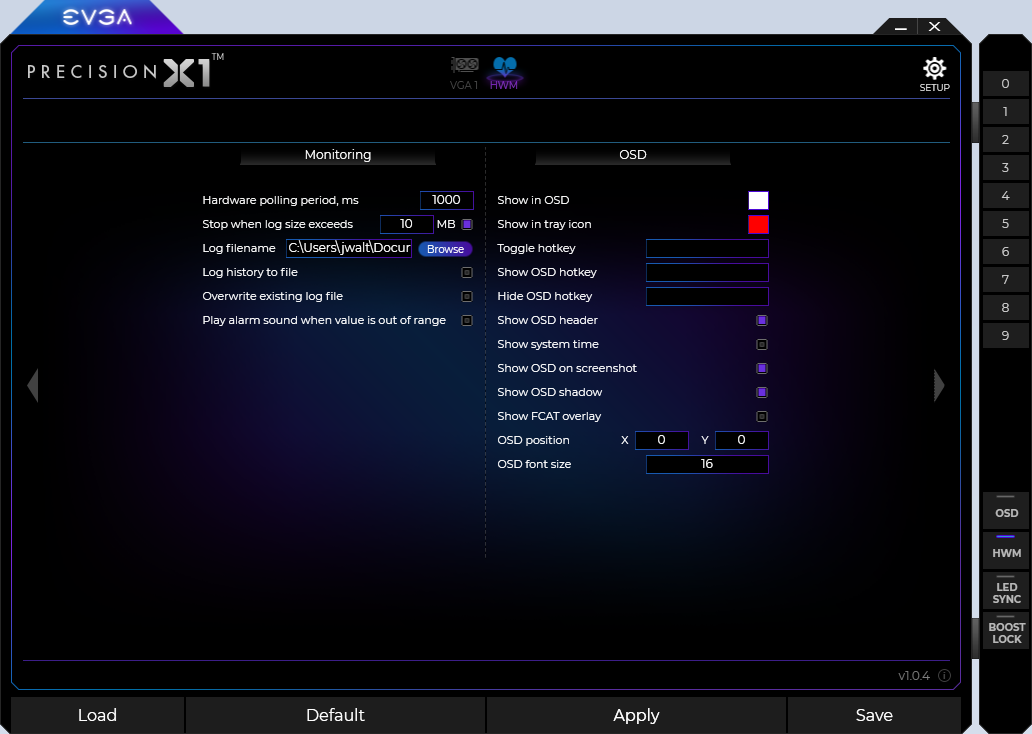Screen dimensions: 1032x734
Task: Click the Show OSD hotkey field
Action: [707, 273]
